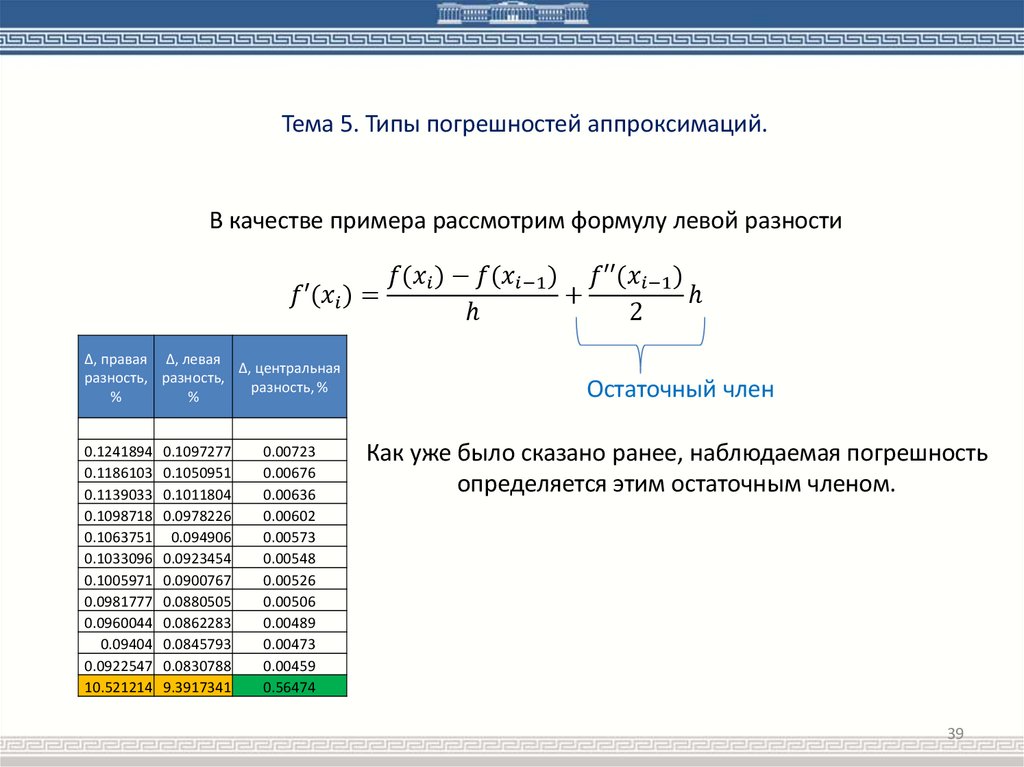
Task: Click table cell 0.1050951
Action: tap(193, 472)
